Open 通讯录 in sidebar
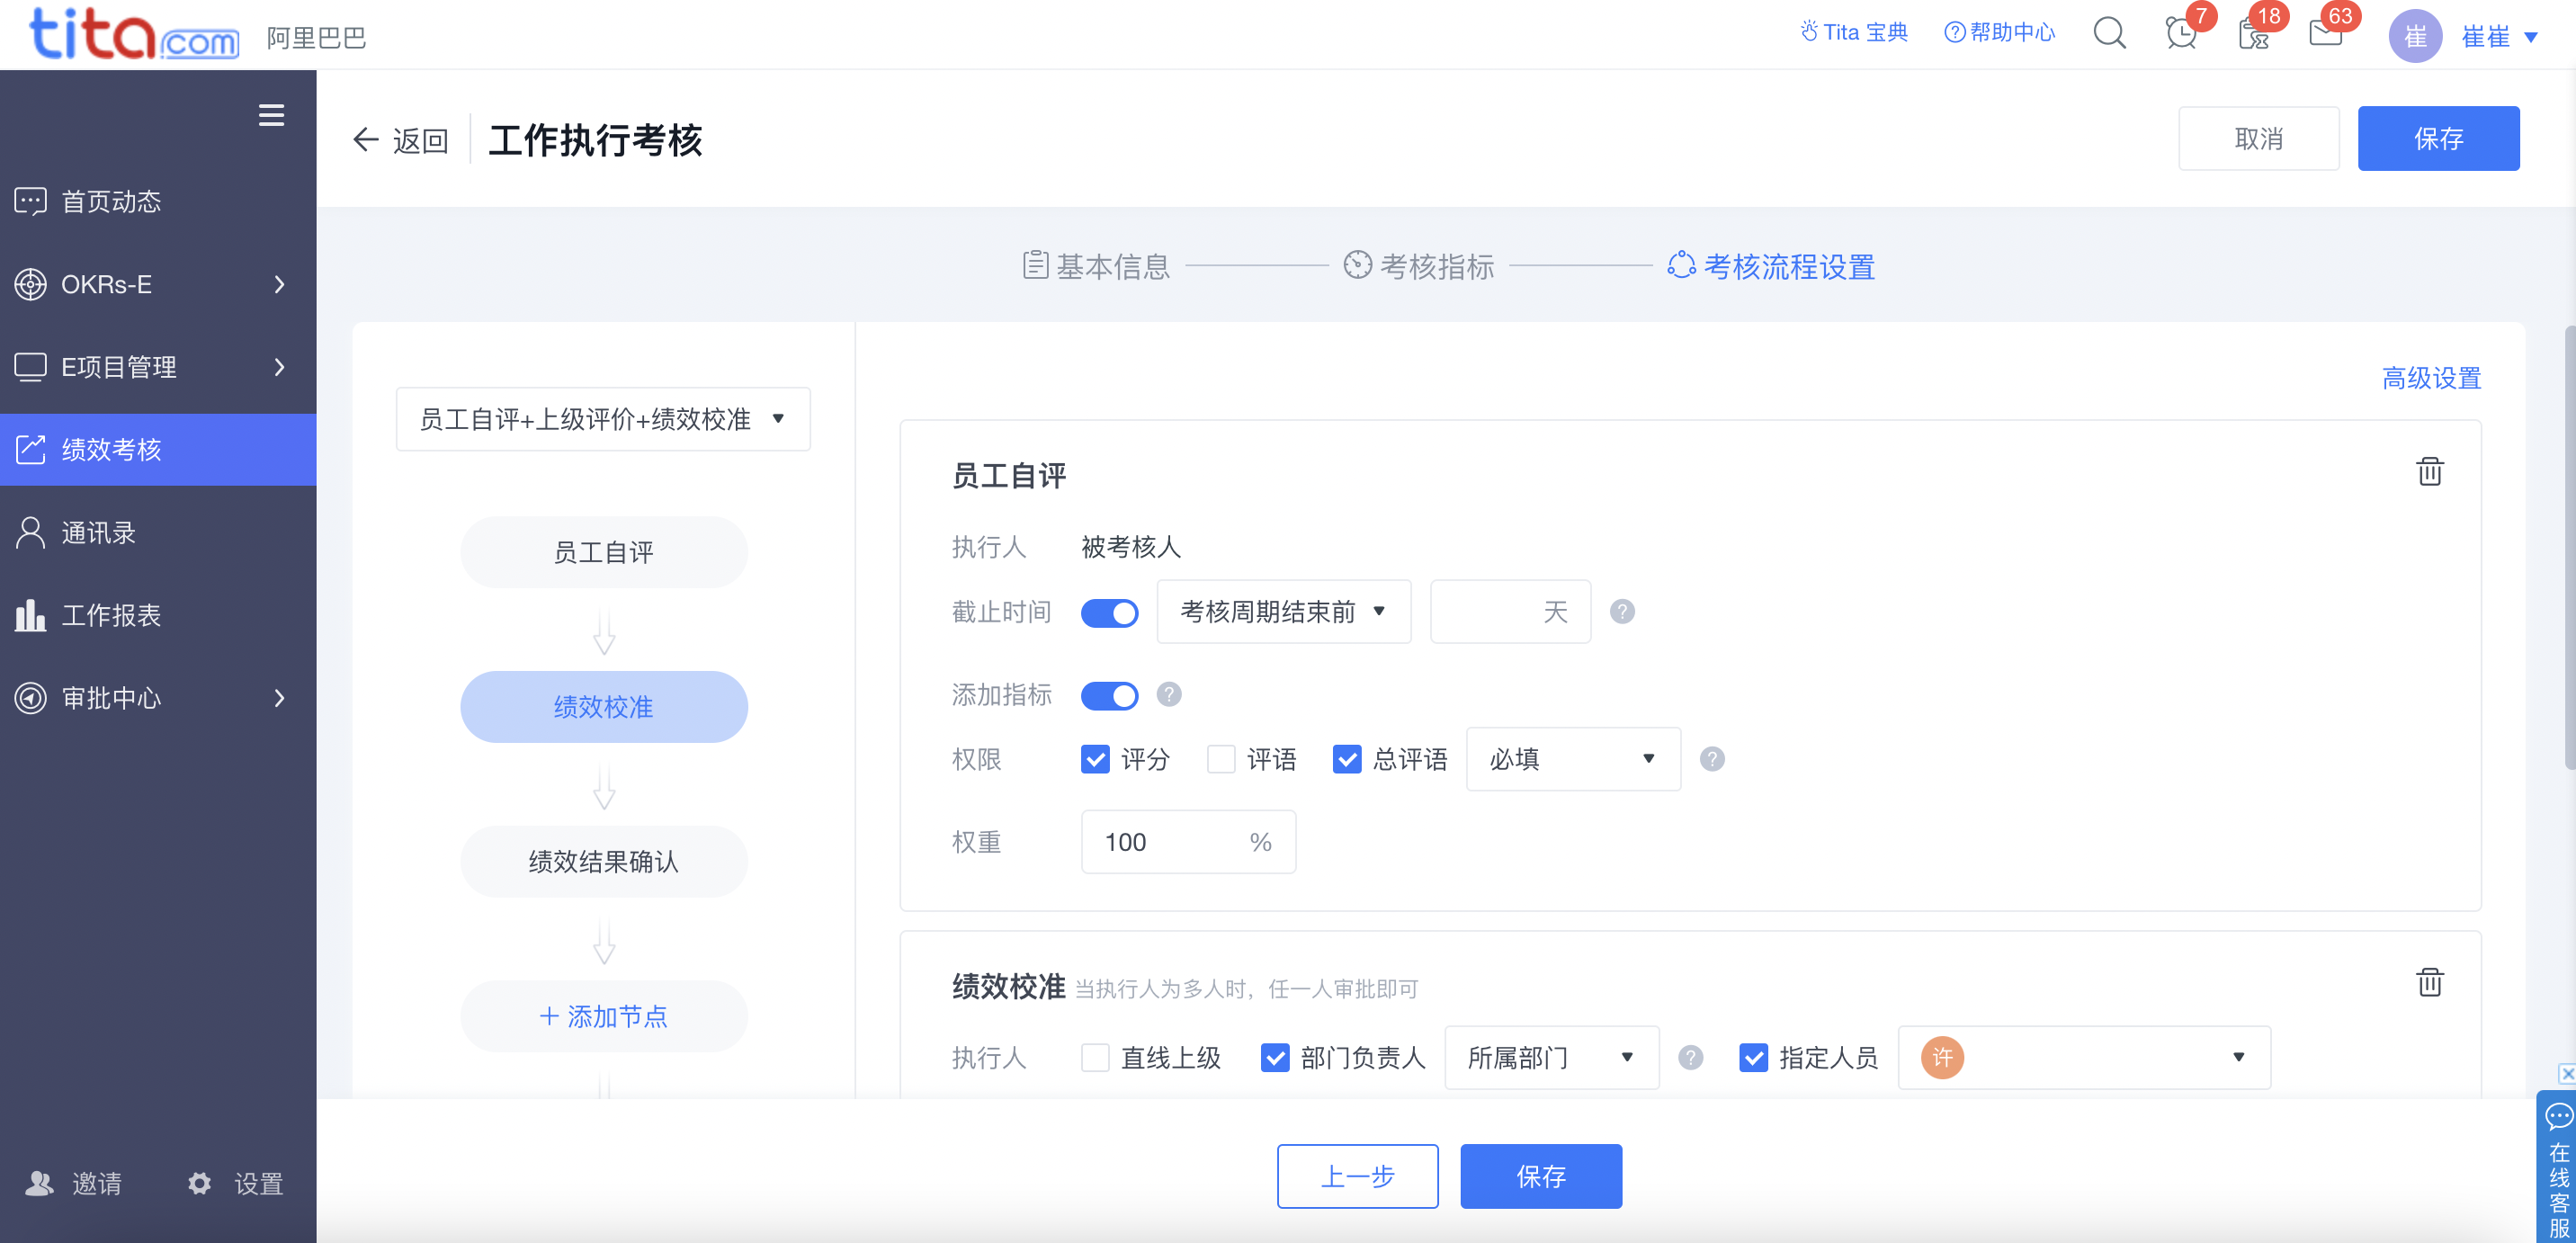Screen dimensions: 2576x1243 tap(158, 532)
